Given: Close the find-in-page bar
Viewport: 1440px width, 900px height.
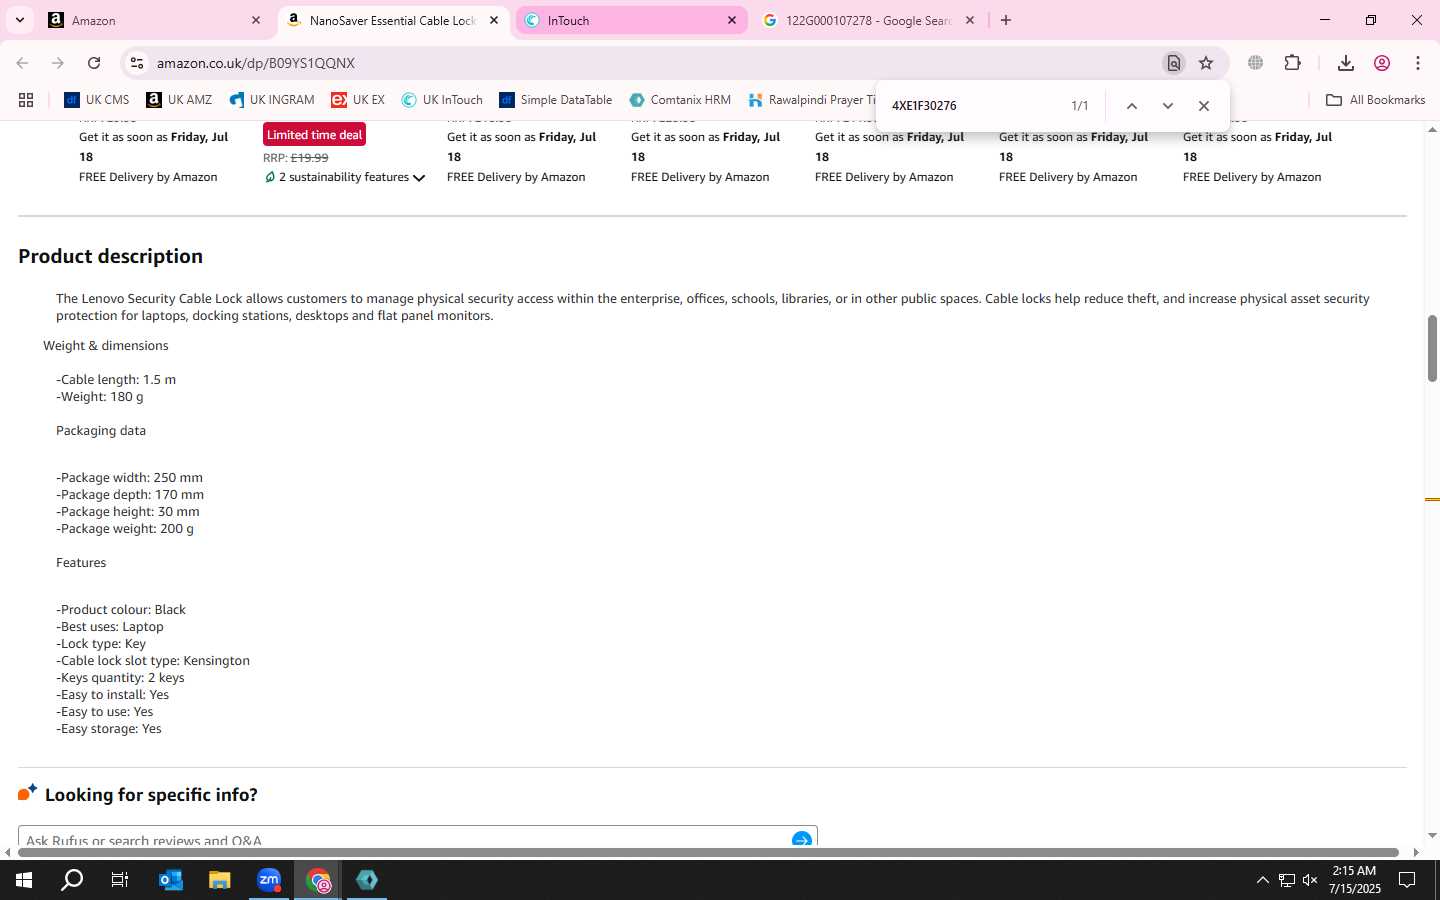Looking at the screenshot, I should tap(1204, 106).
